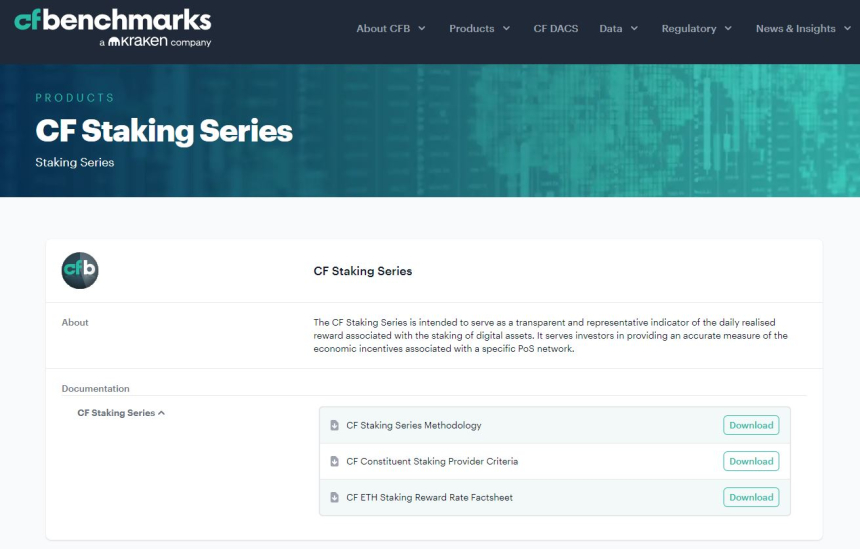Click the CF Staking Series page heading

click(164, 131)
